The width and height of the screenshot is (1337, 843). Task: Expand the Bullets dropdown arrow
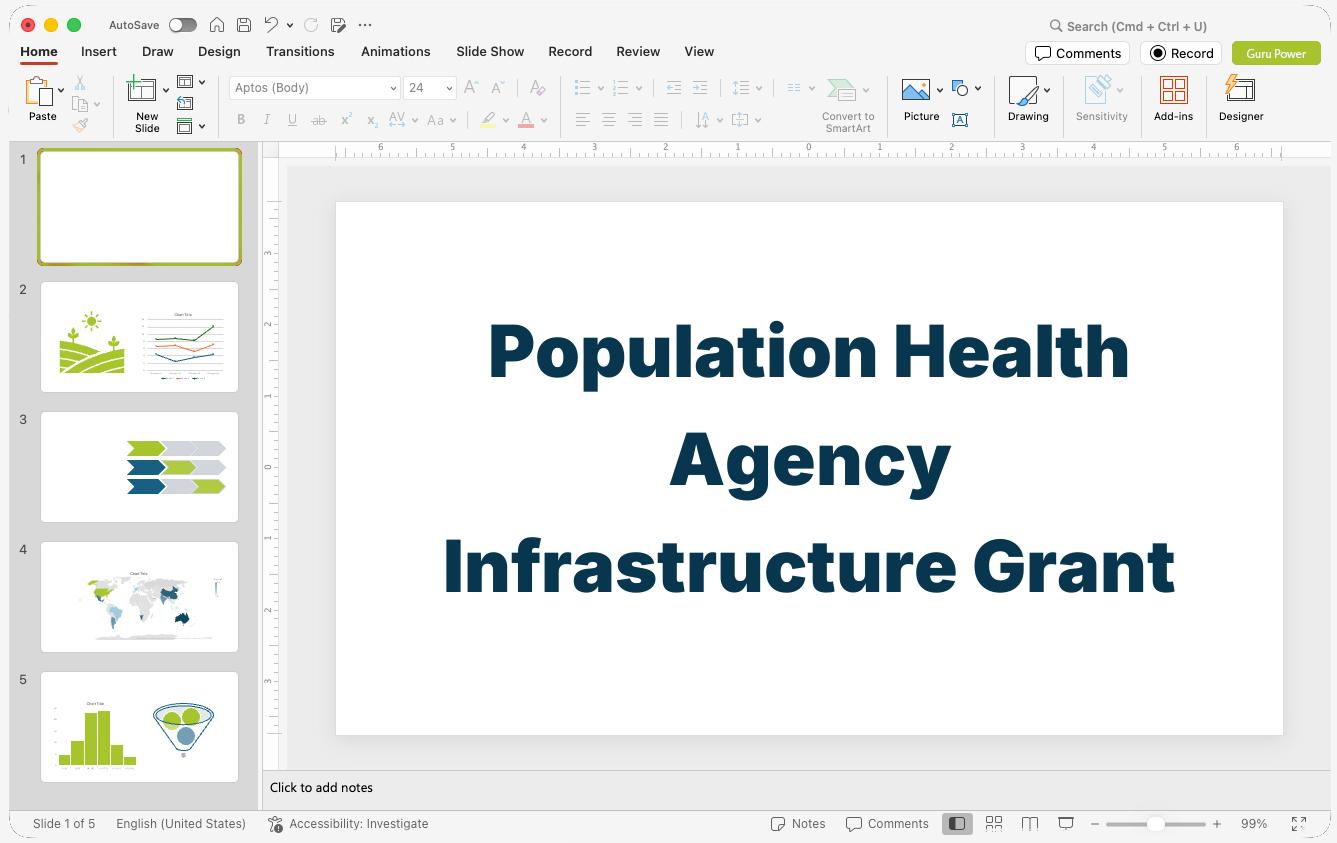pos(601,88)
